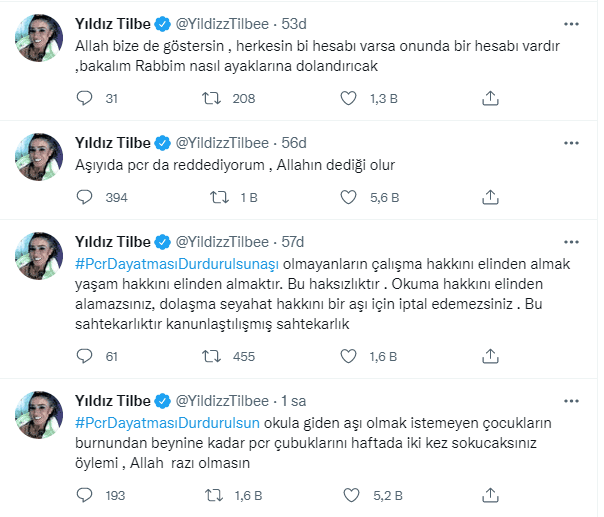Open the @YildizzTilbee handle on the 56d tweet

(226, 140)
